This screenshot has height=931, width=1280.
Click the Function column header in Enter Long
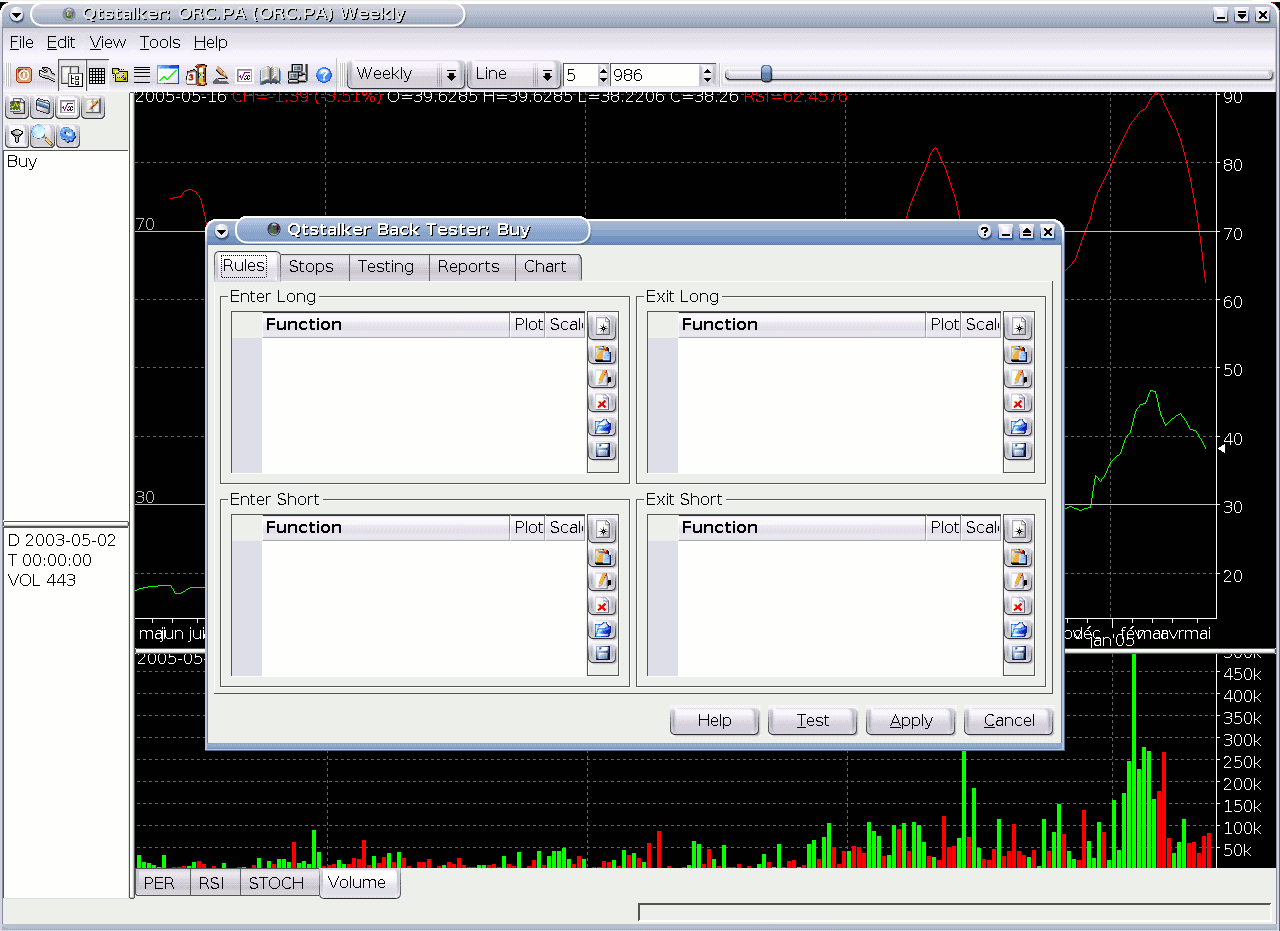(x=386, y=325)
